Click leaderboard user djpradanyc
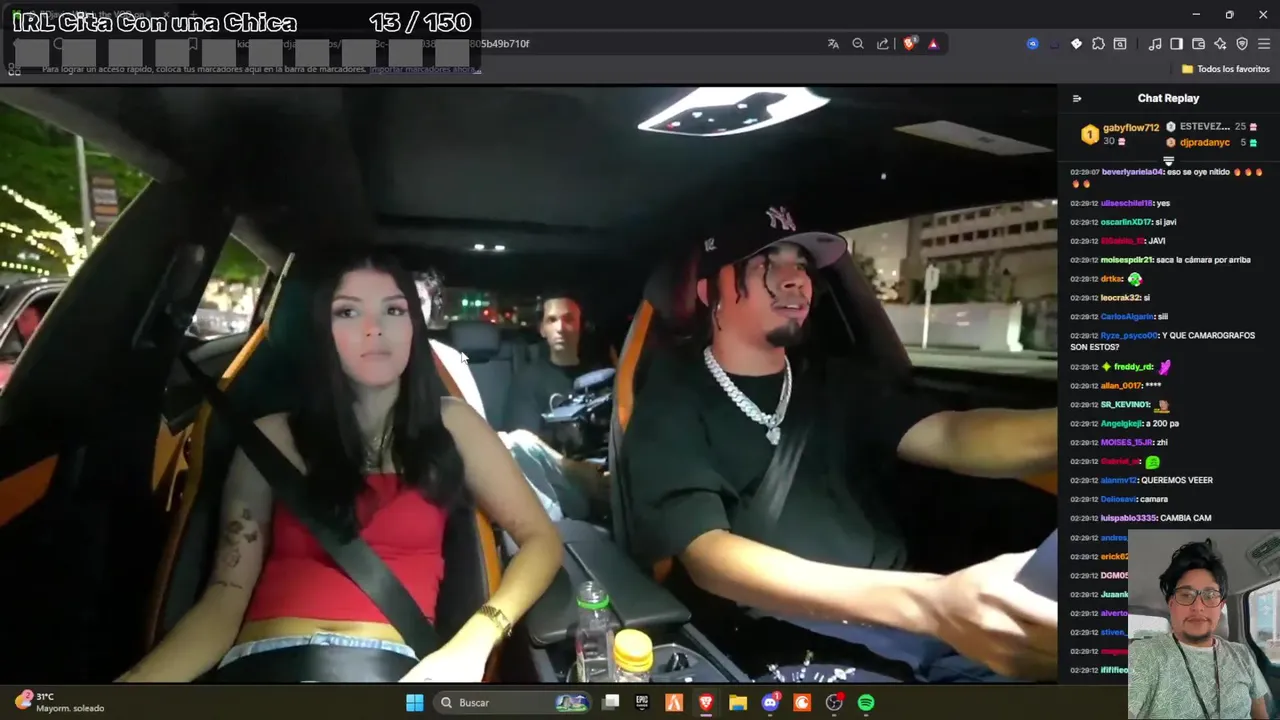Image resolution: width=1280 pixels, height=720 pixels. (x=1205, y=143)
